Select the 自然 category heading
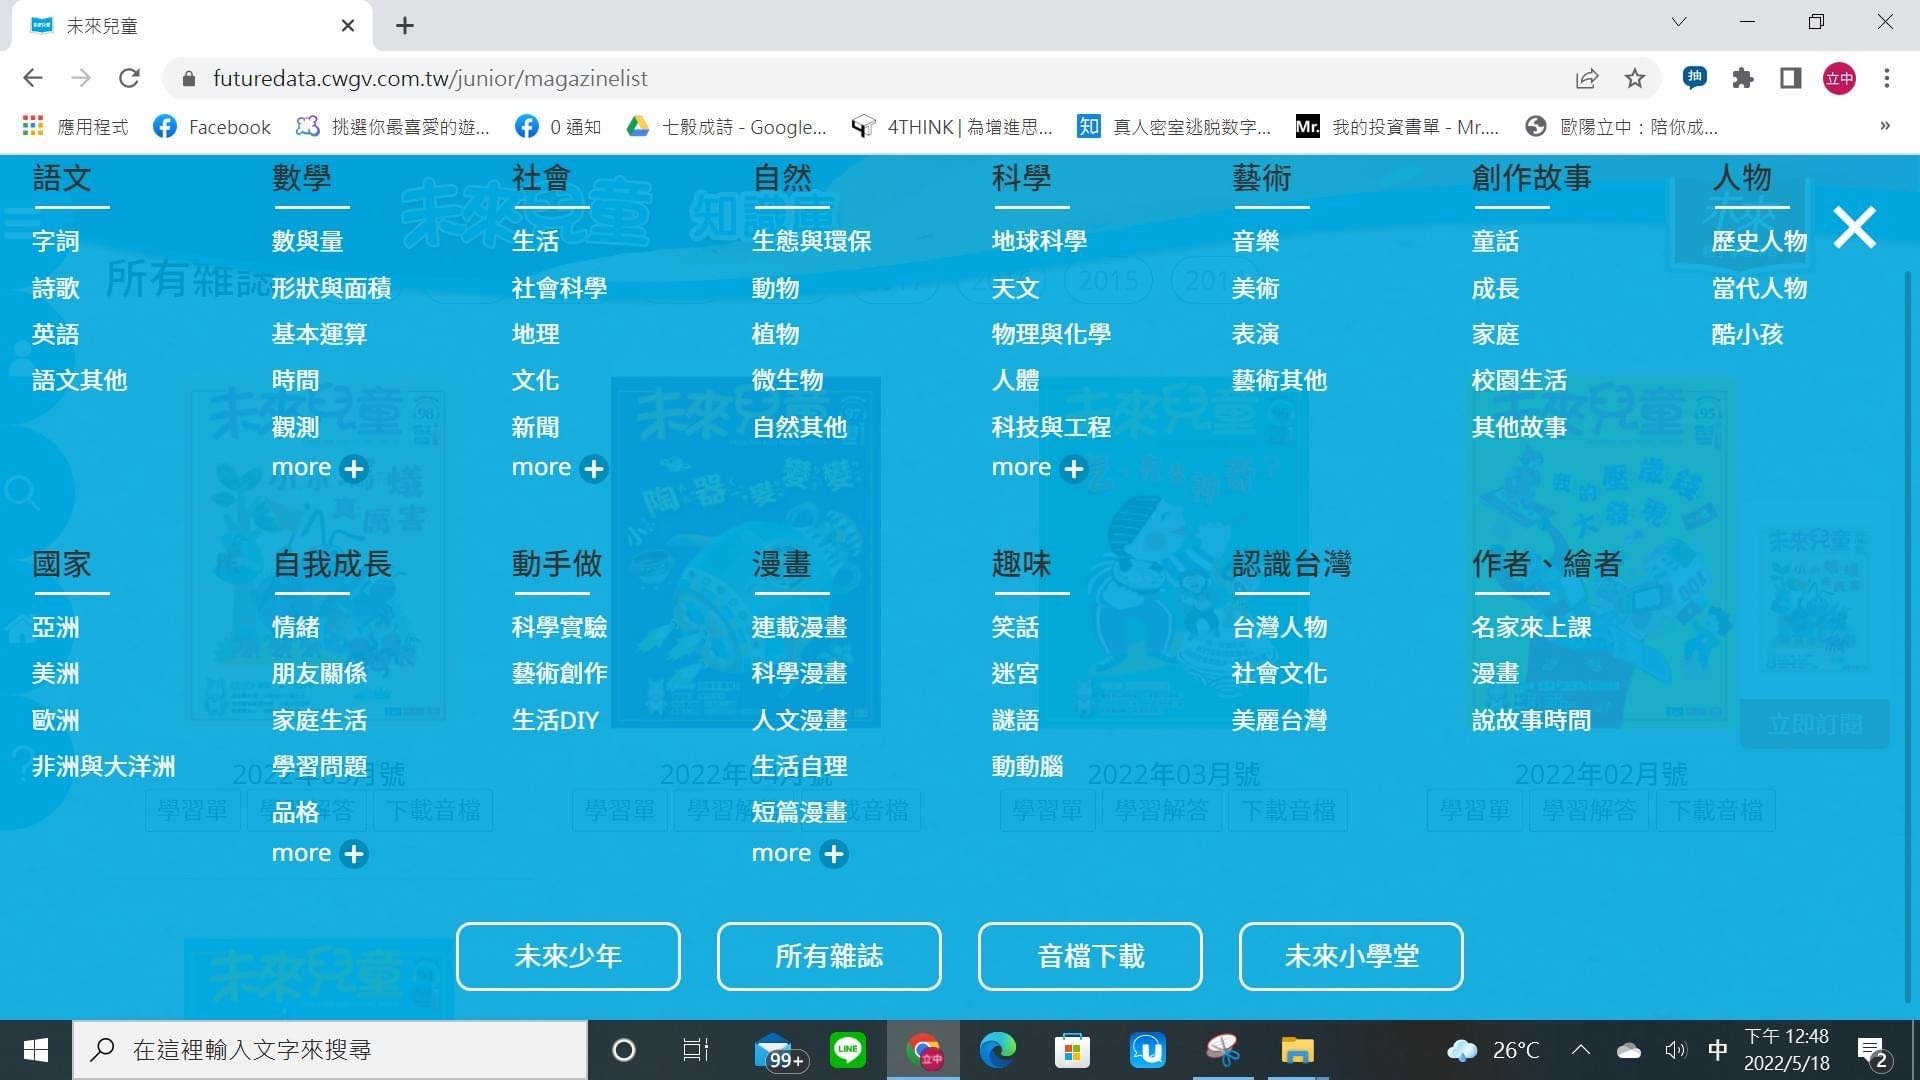The height and width of the screenshot is (1080, 1920). click(x=782, y=178)
